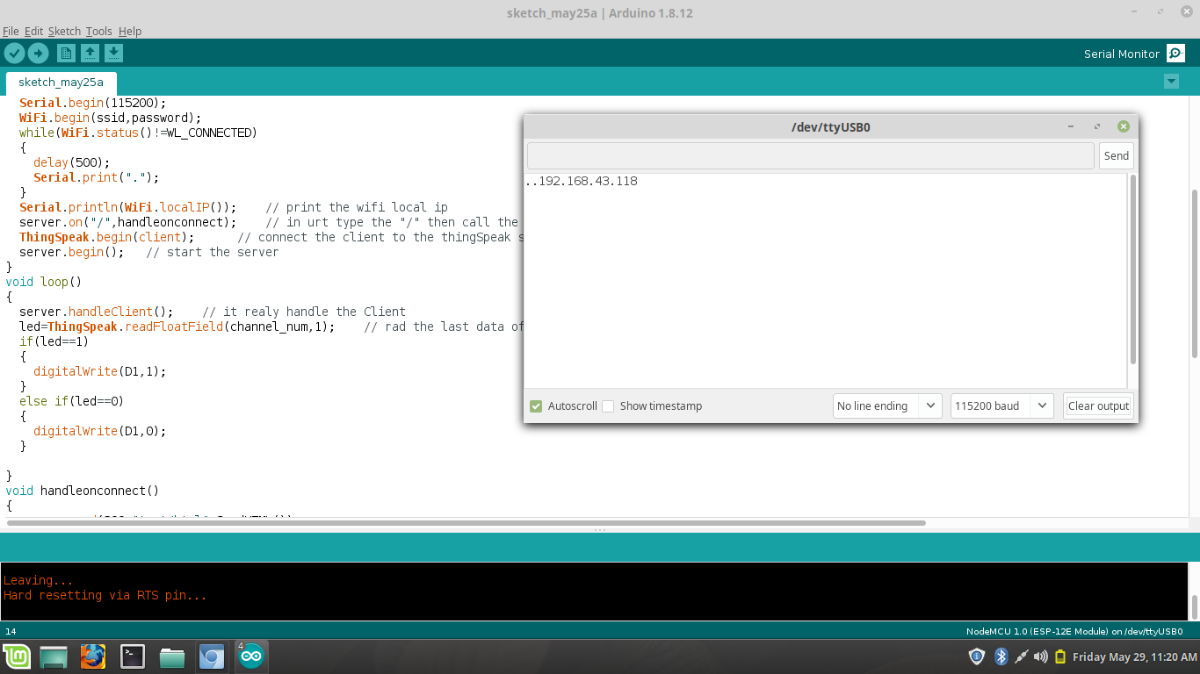Click the Open sketch toolbar icon
Viewport: 1200px width, 674px height.
tap(90, 53)
